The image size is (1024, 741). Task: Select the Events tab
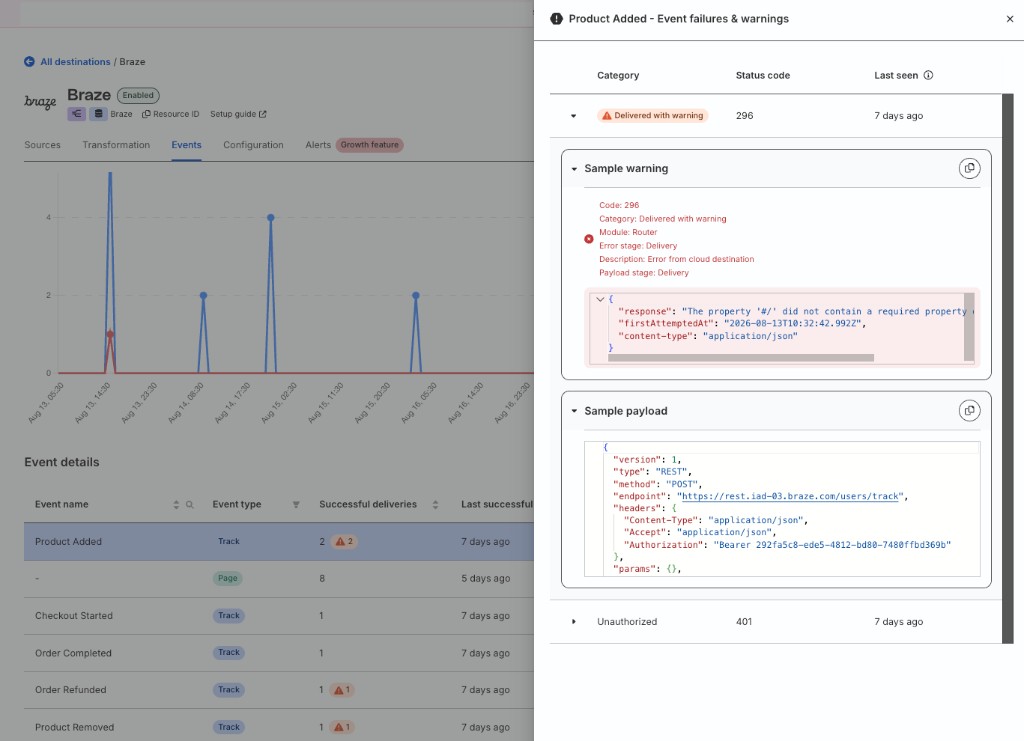click(186, 145)
